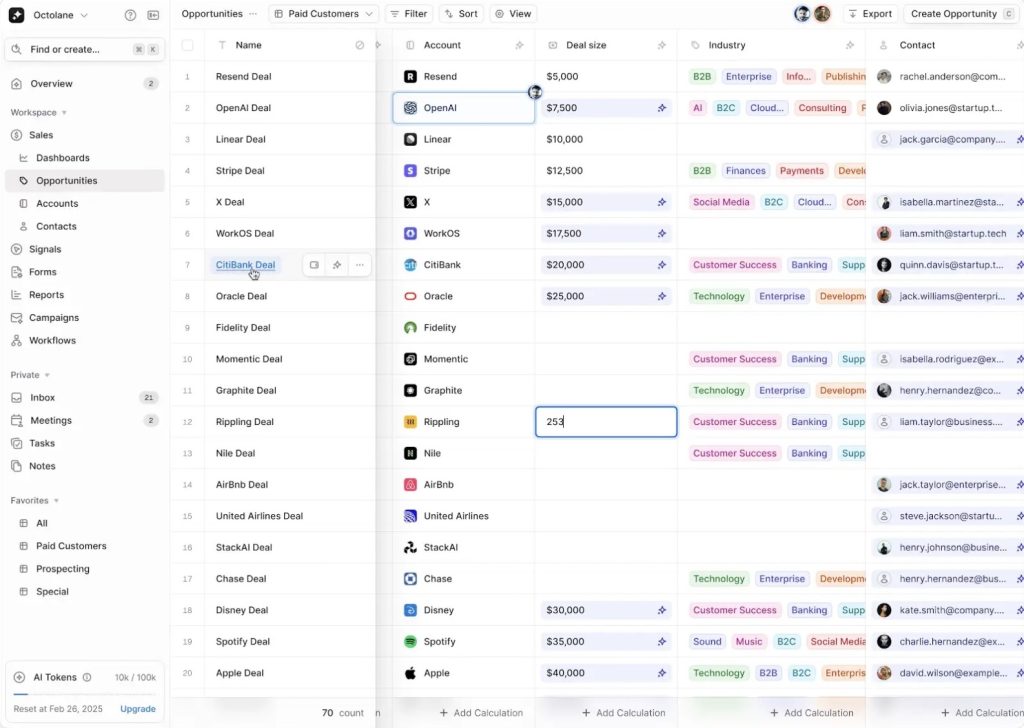1024x728 pixels.
Task: Click the Create Opportunity button
Action: [x=960, y=14]
